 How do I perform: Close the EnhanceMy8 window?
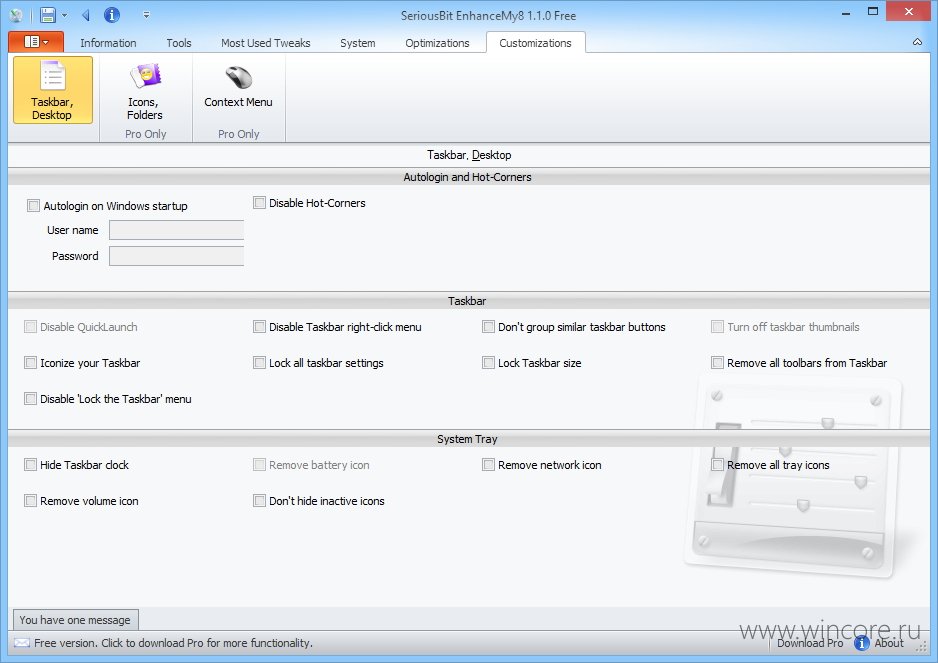909,12
